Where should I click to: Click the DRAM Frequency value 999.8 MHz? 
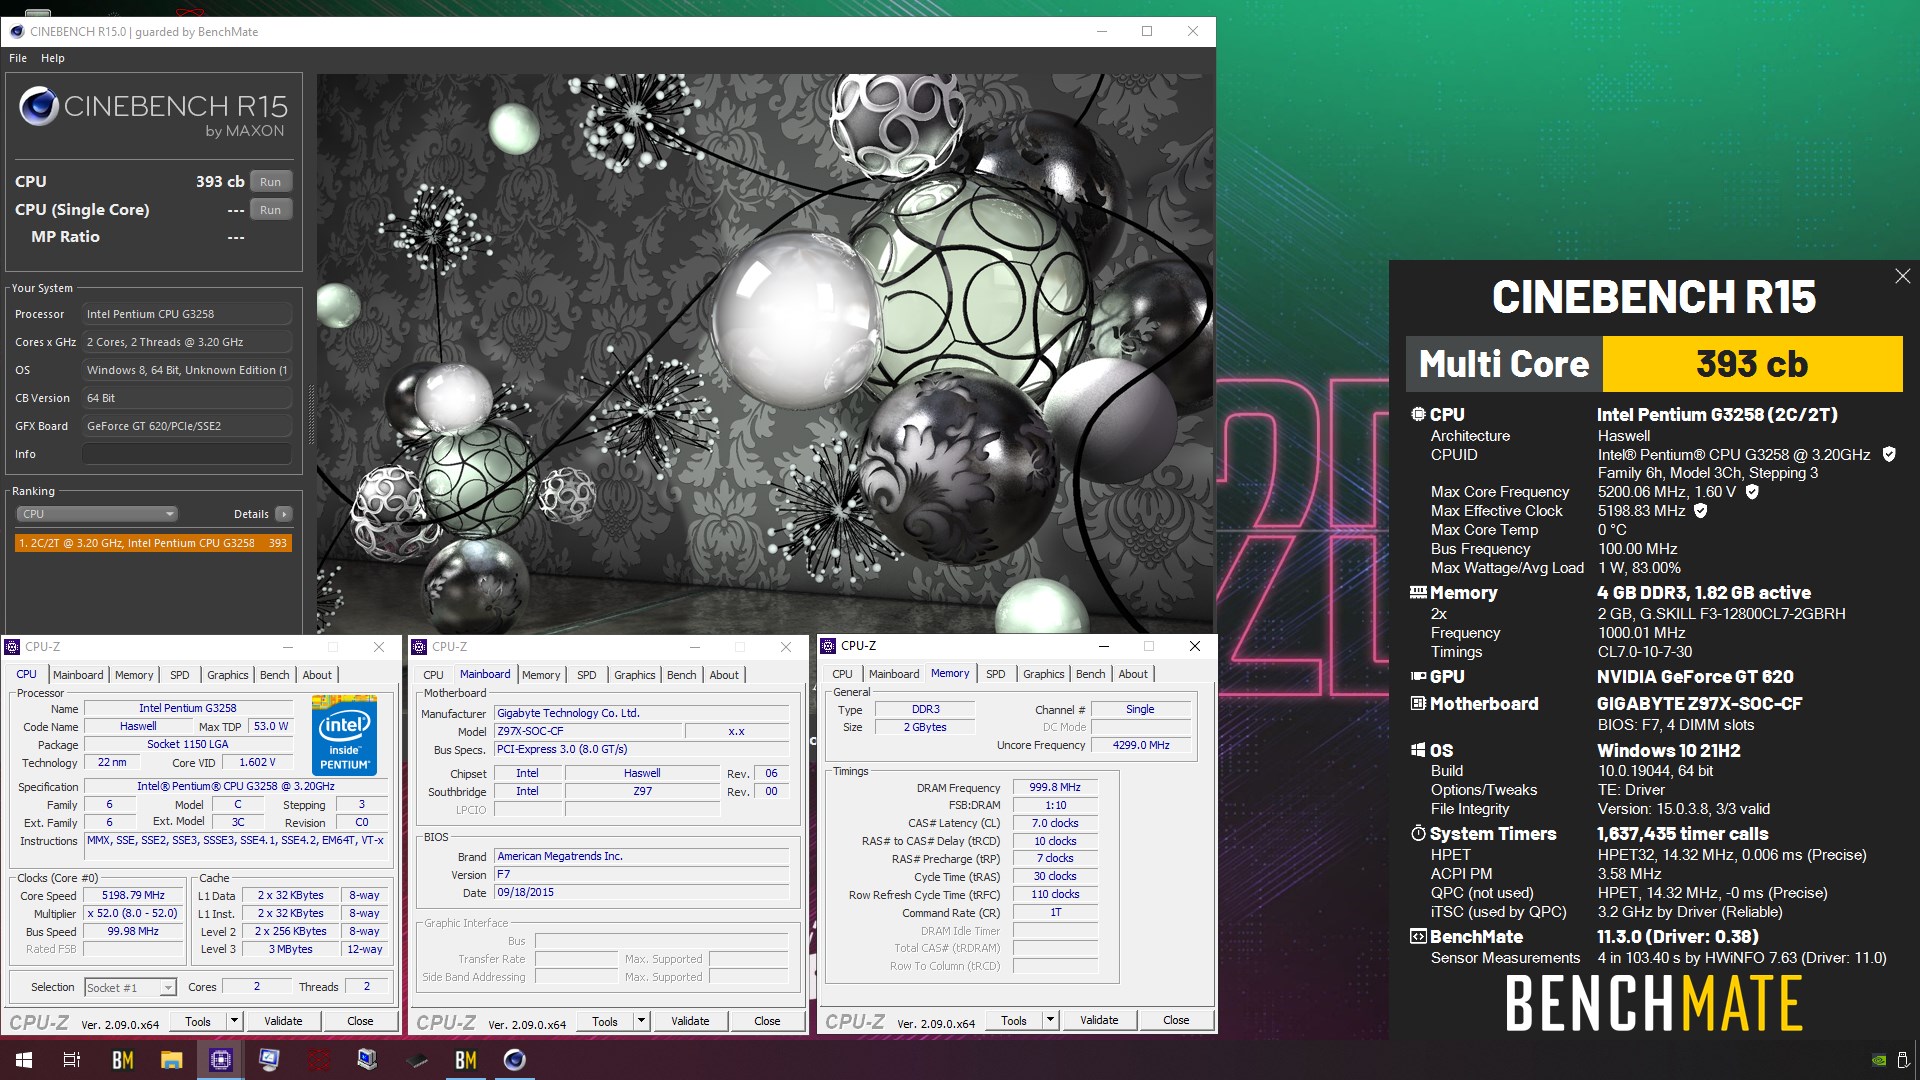[1056, 787]
